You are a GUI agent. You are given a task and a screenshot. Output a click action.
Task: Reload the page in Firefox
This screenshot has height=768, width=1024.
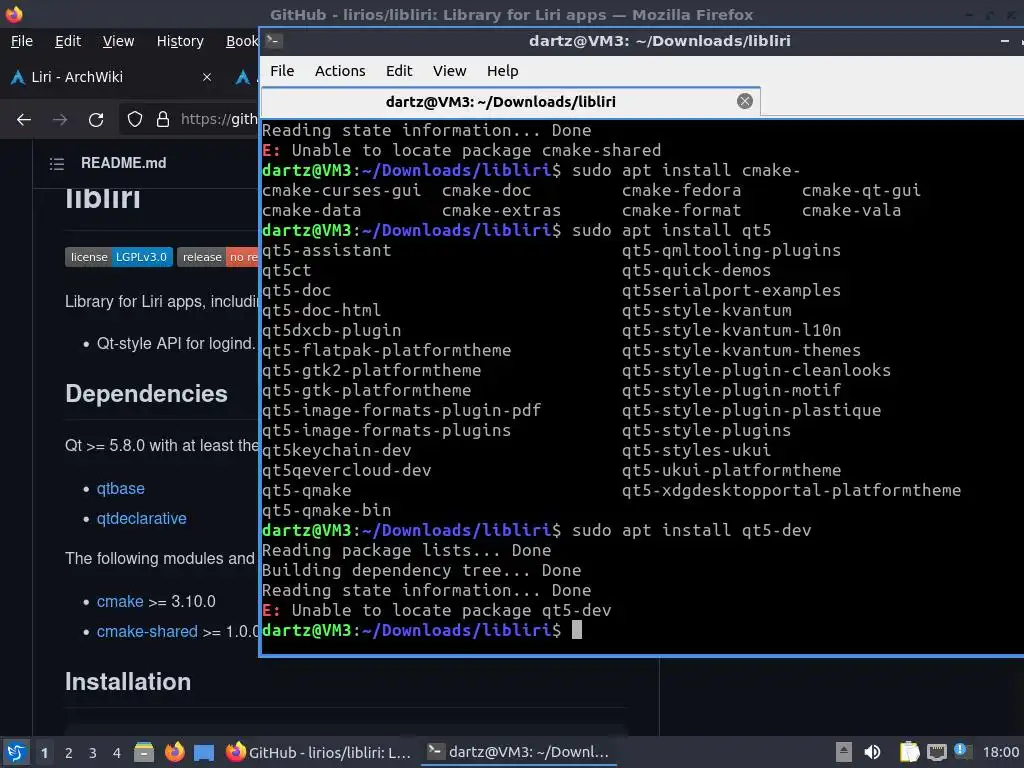tap(96, 120)
